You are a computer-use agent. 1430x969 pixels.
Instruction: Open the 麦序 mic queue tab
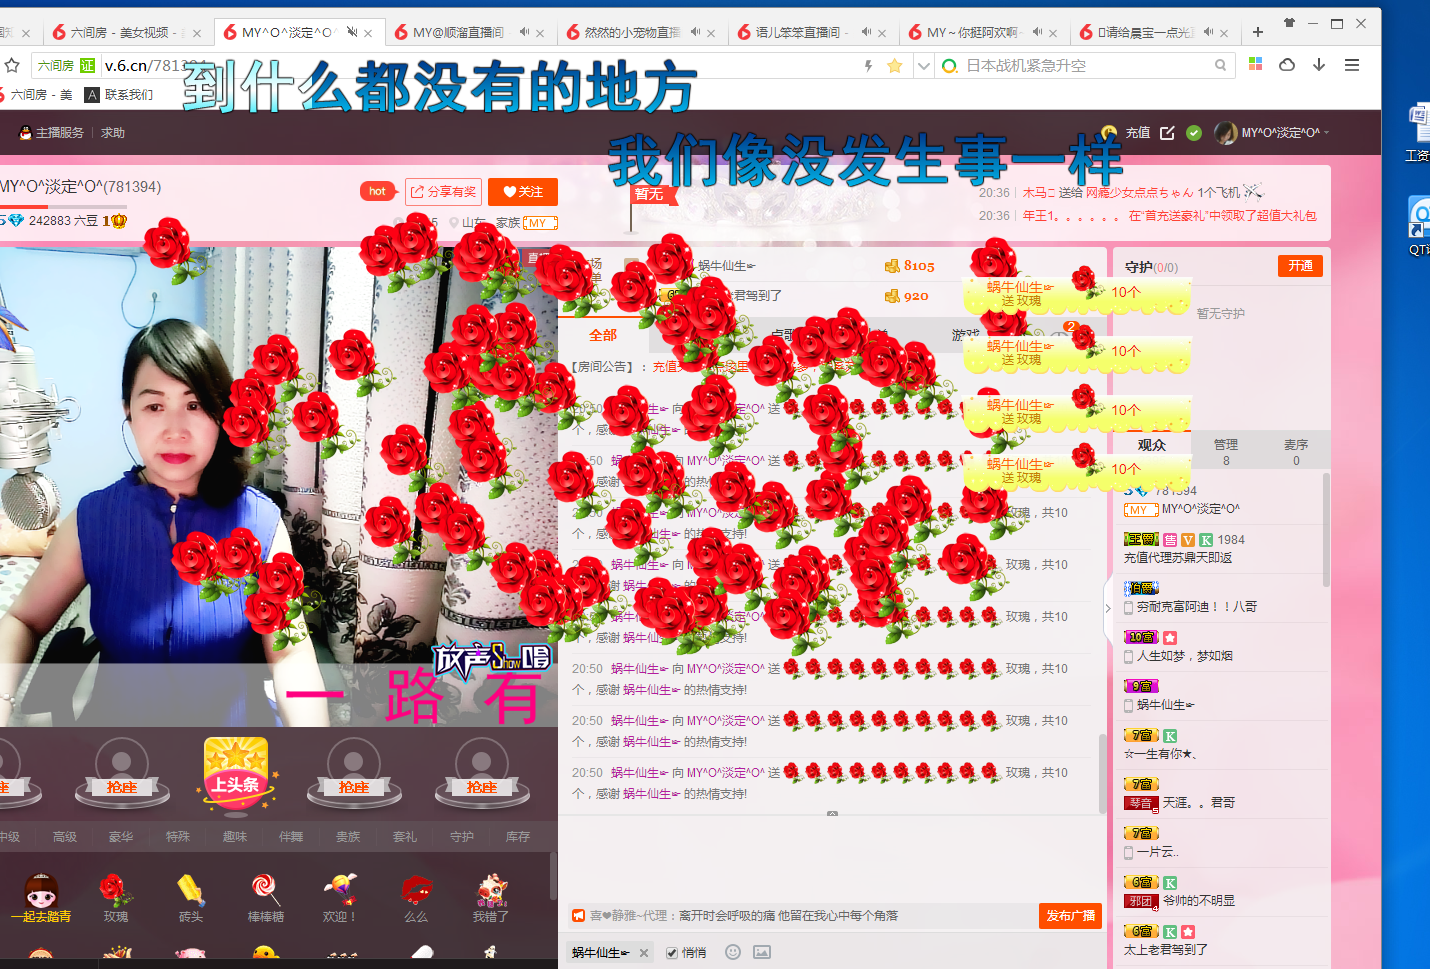pyautogui.click(x=1296, y=452)
